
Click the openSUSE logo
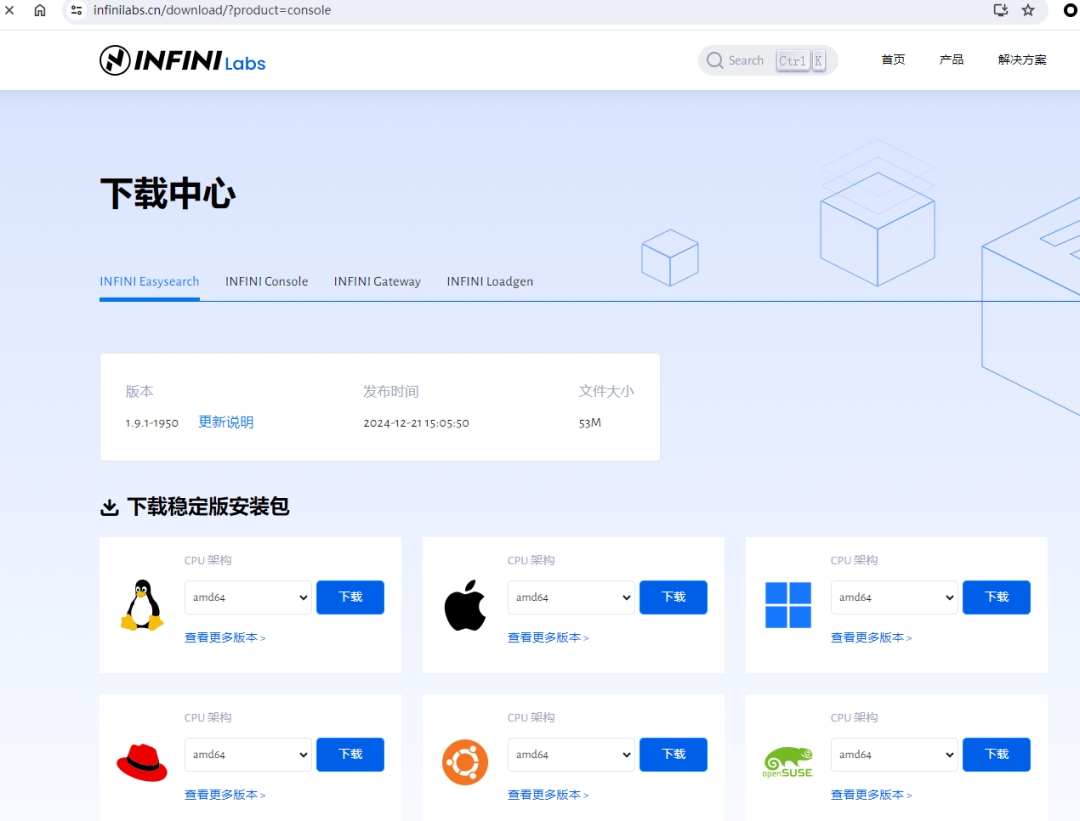click(x=788, y=762)
